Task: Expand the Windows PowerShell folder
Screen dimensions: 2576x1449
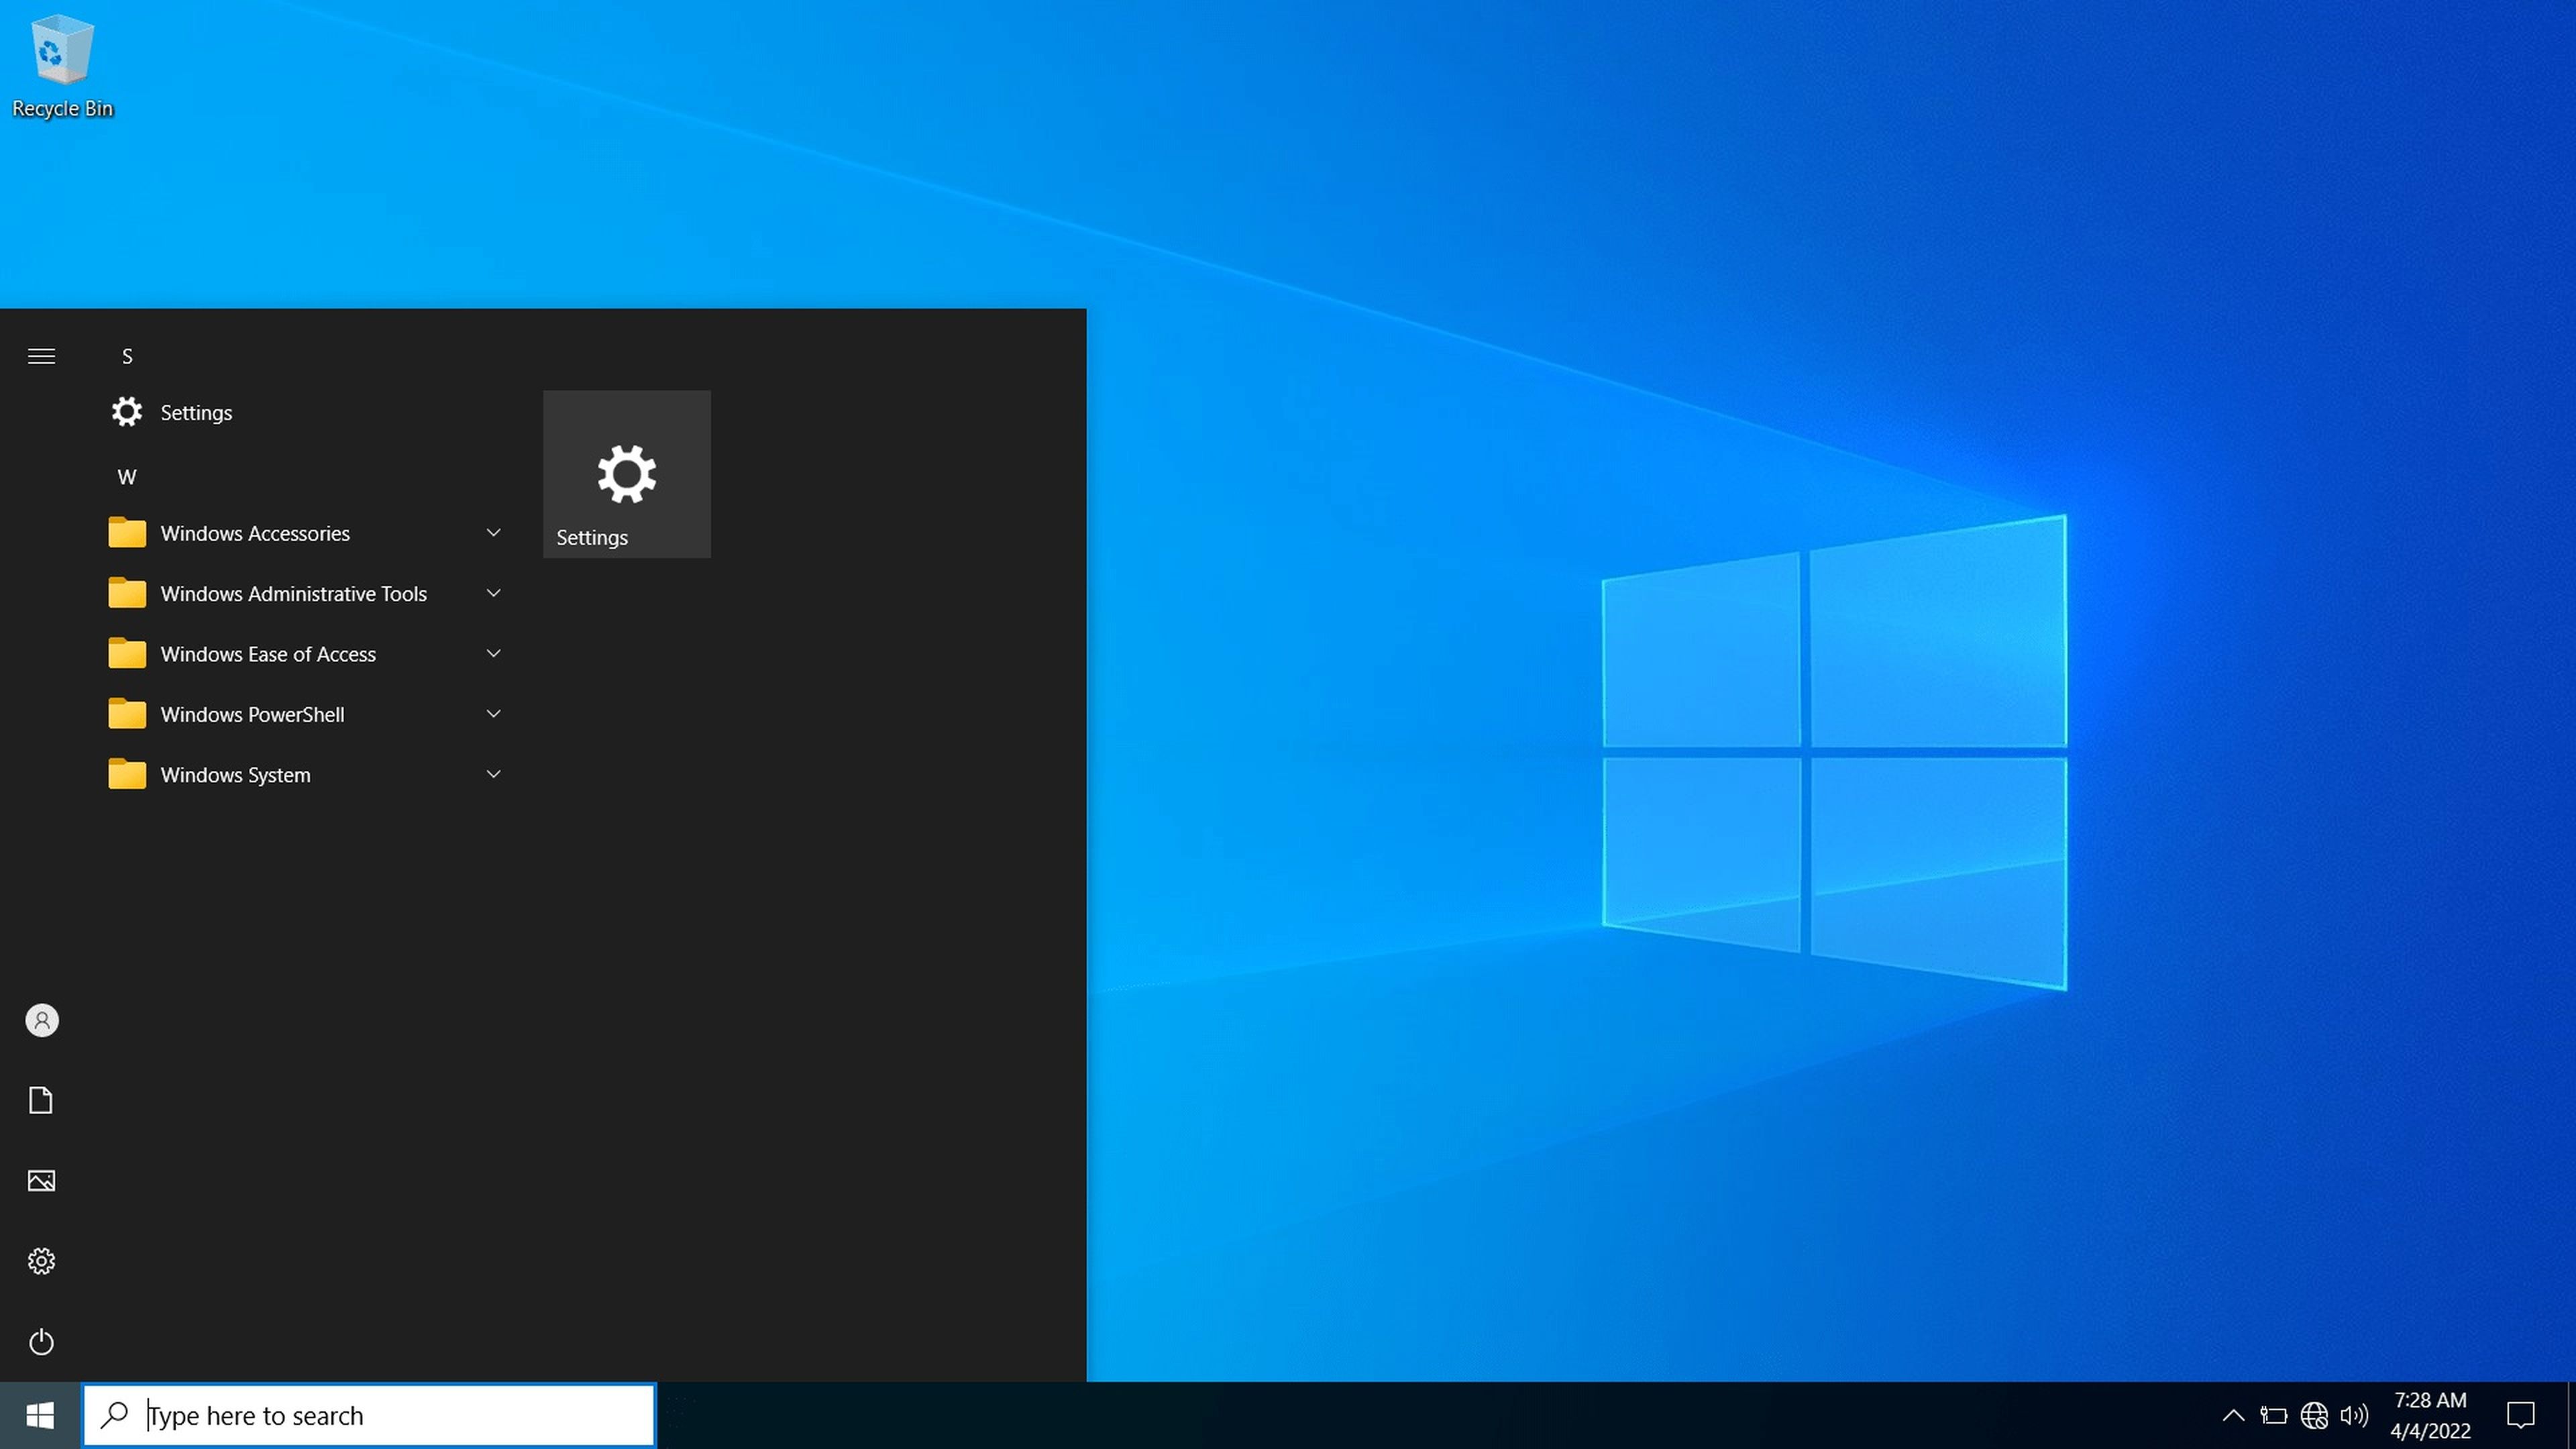Action: (x=492, y=713)
